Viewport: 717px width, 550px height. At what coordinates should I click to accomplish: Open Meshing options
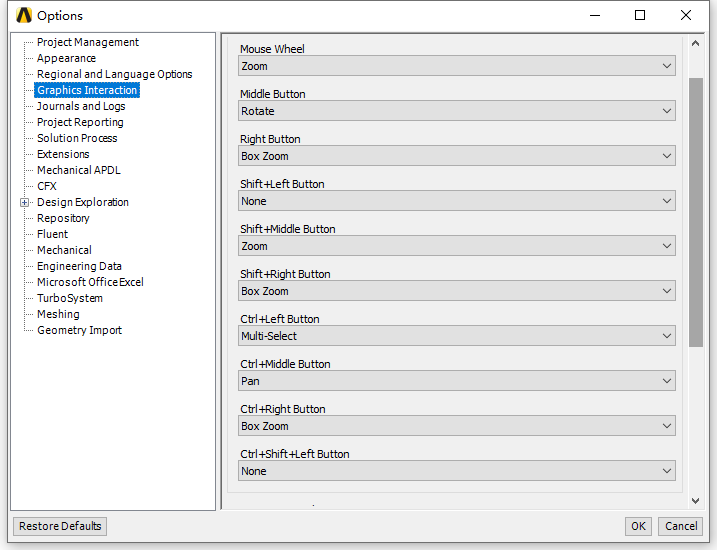(58, 314)
